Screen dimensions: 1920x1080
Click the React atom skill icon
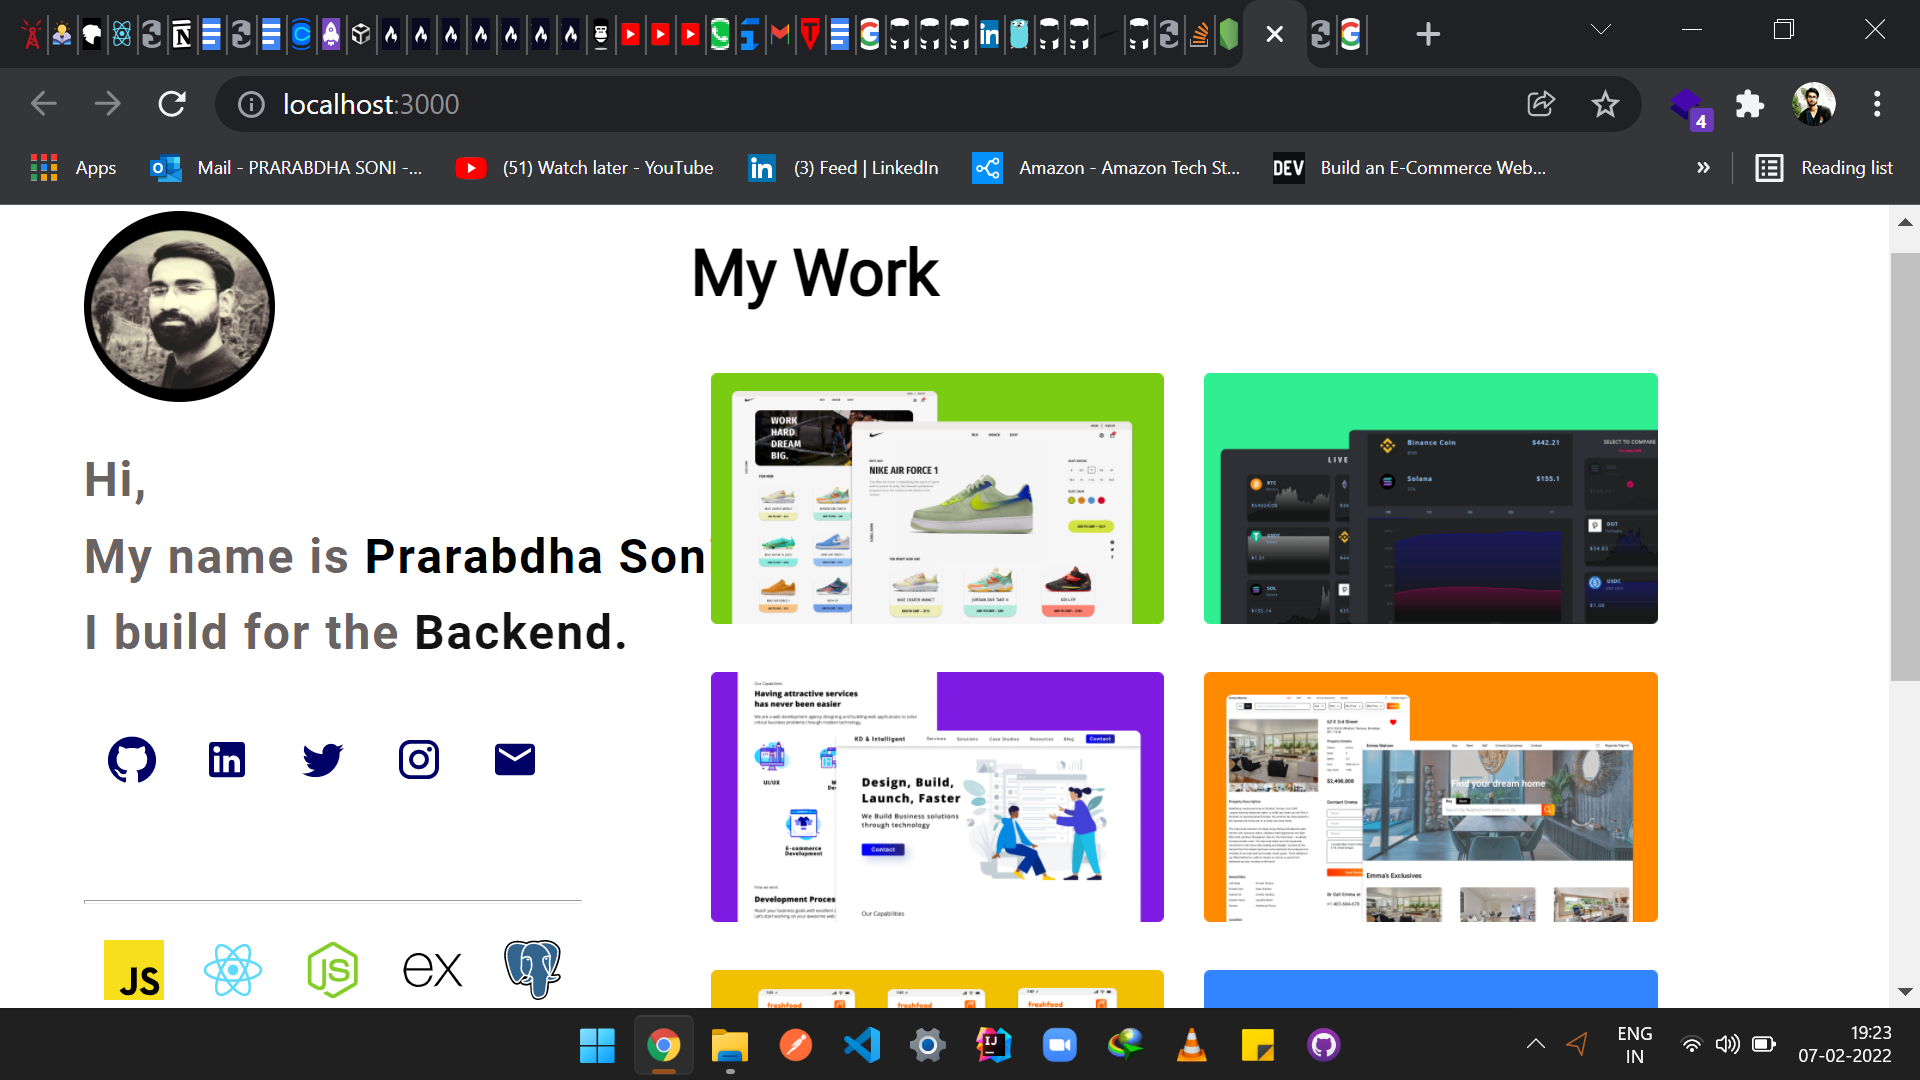[232, 970]
